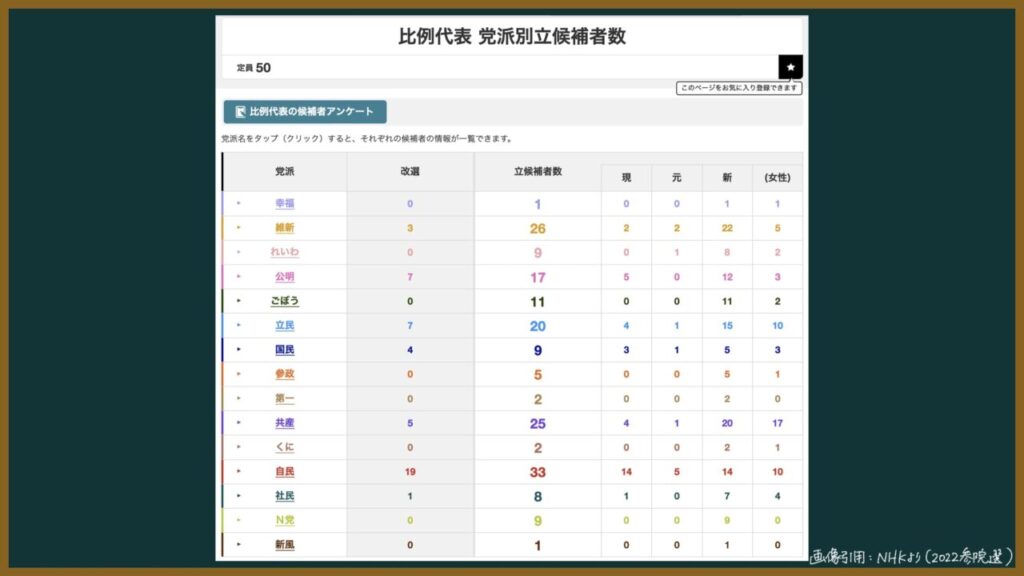Click the arrow marker next to 公明

(x=239, y=277)
